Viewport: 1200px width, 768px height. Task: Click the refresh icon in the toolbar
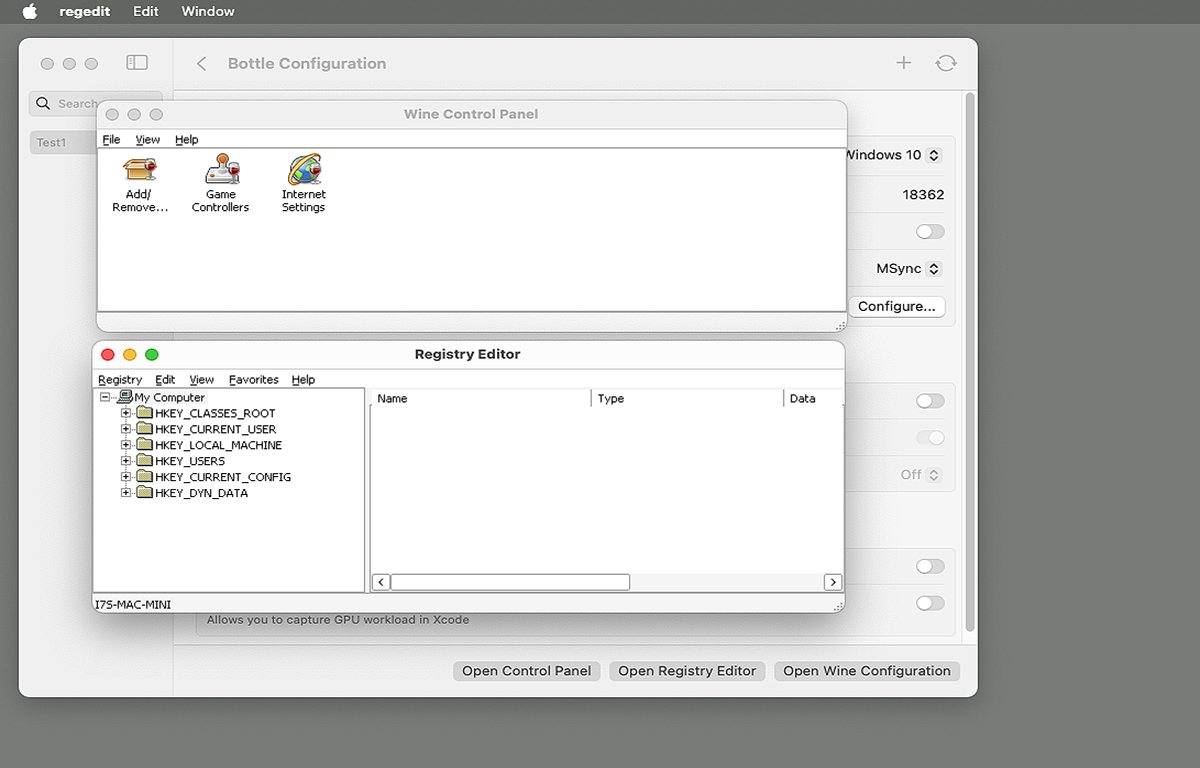coord(946,62)
